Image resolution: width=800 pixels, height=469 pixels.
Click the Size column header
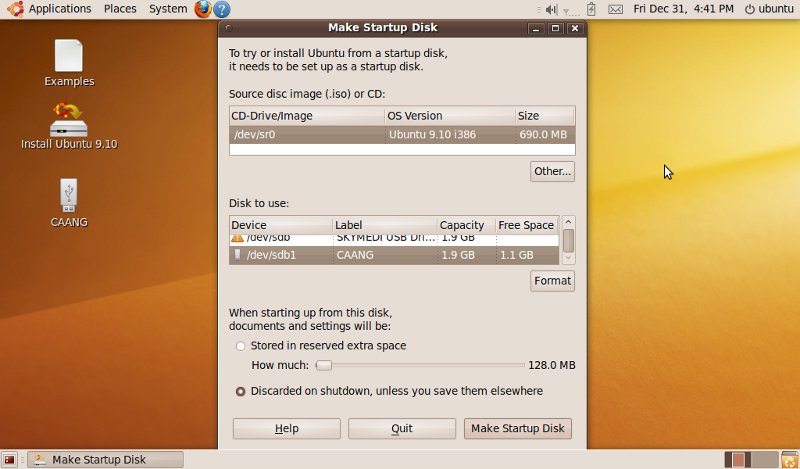(545, 116)
